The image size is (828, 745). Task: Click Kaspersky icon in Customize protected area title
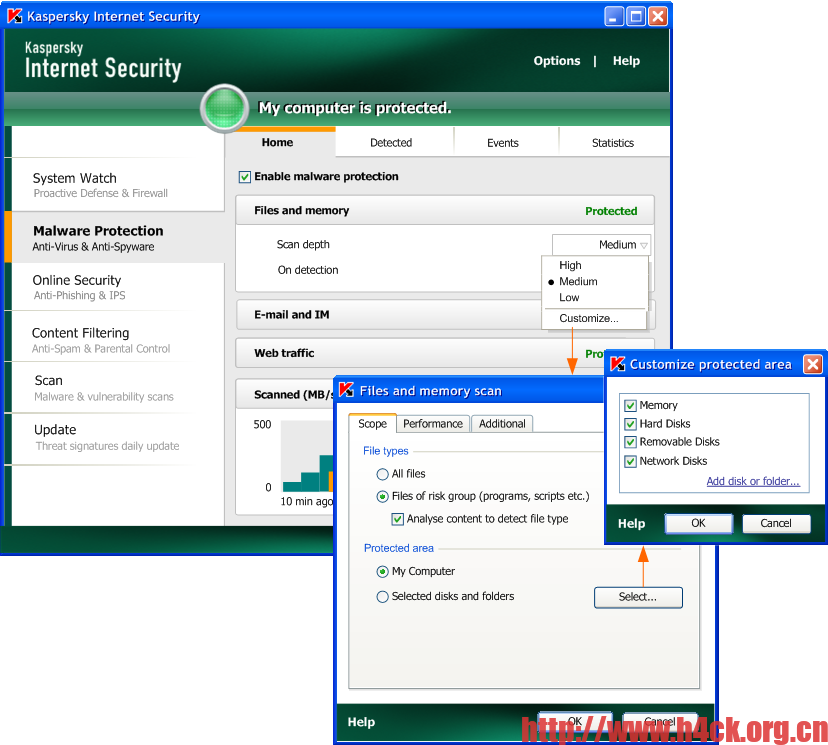[x=617, y=364]
